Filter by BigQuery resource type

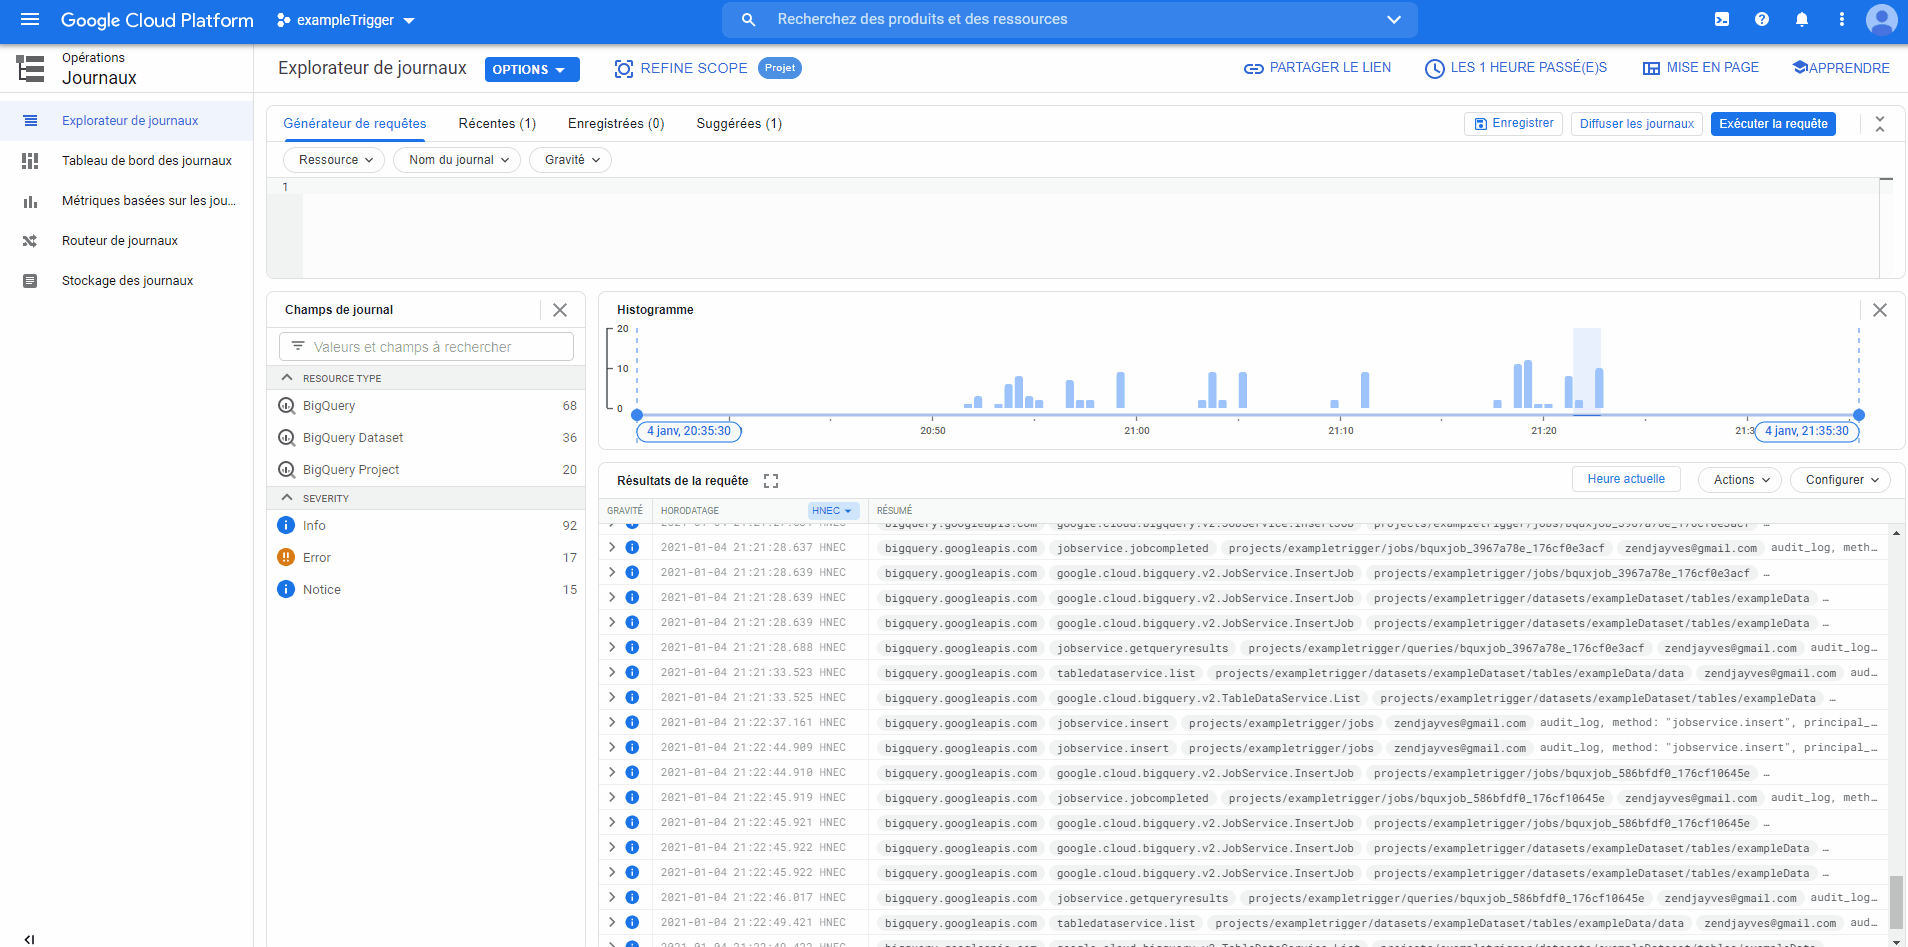pos(426,406)
